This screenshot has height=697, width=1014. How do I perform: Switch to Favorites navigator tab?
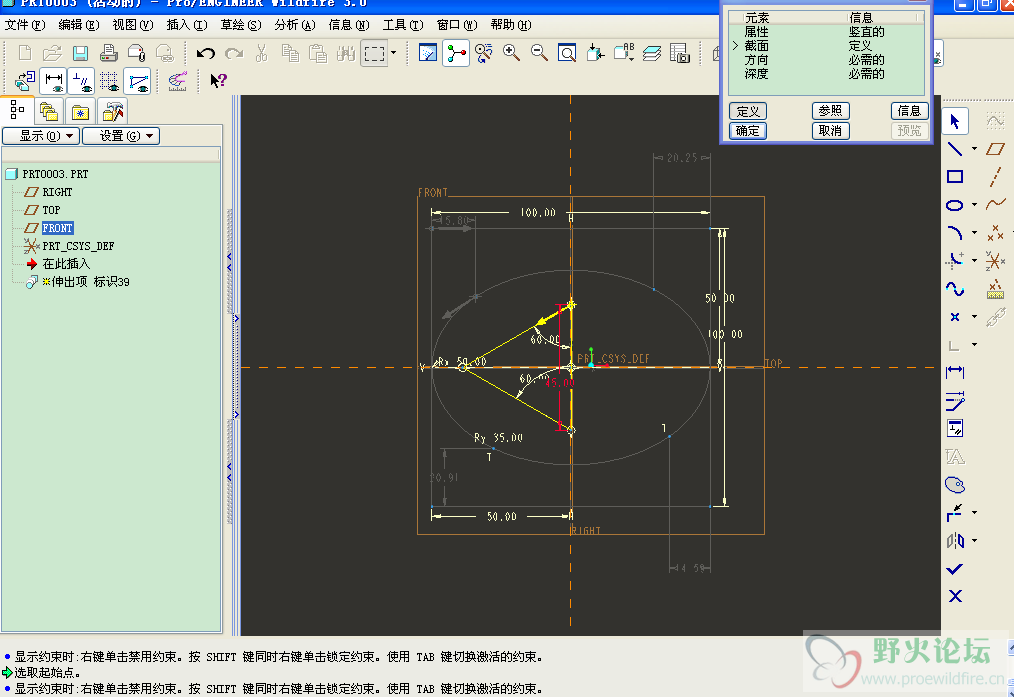pyautogui.click(x=80, y=112)
